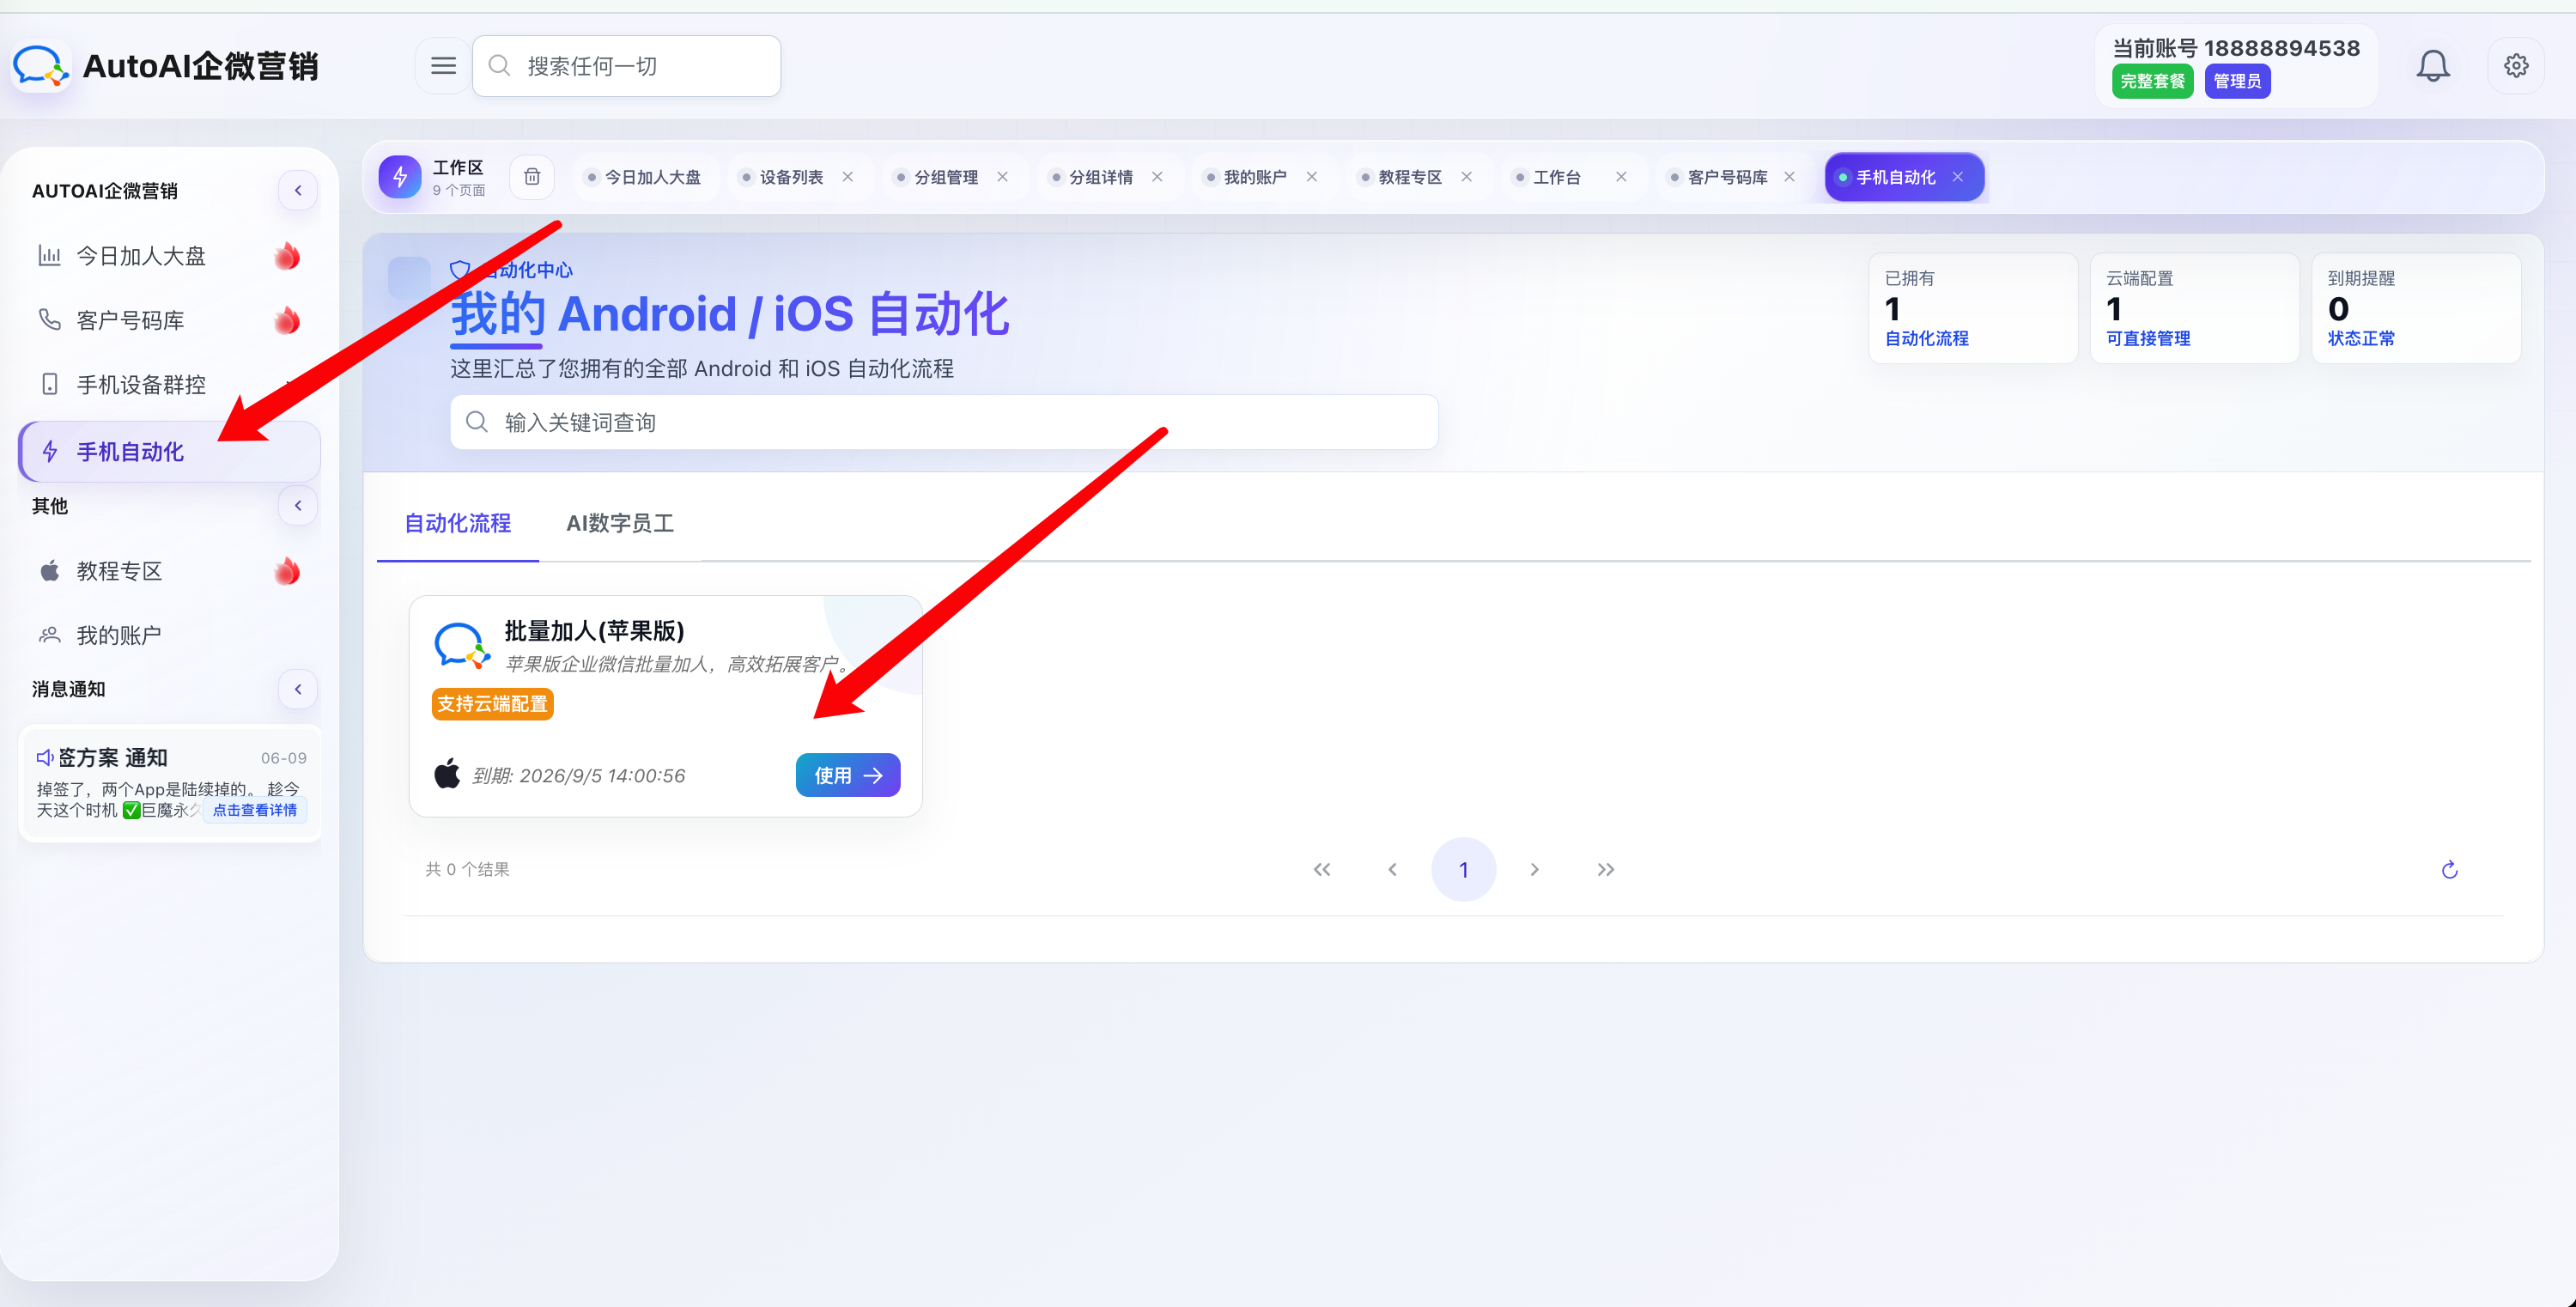
Task: Open the notification bell
Action: tap(2433, 66)
